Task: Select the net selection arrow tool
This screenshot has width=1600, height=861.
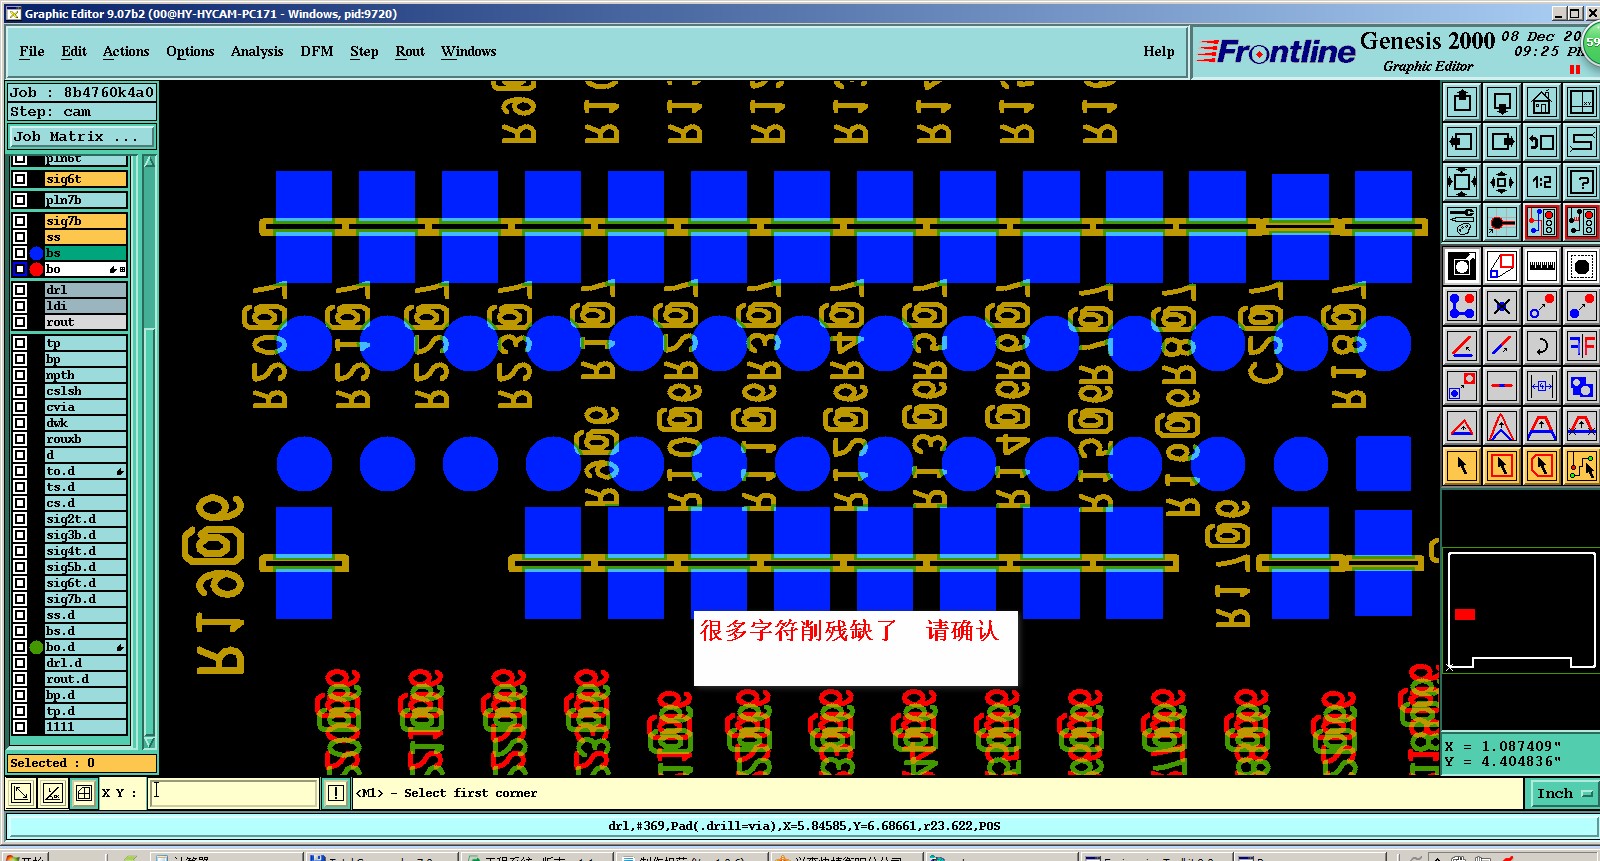Action: tap(1582, 466)
